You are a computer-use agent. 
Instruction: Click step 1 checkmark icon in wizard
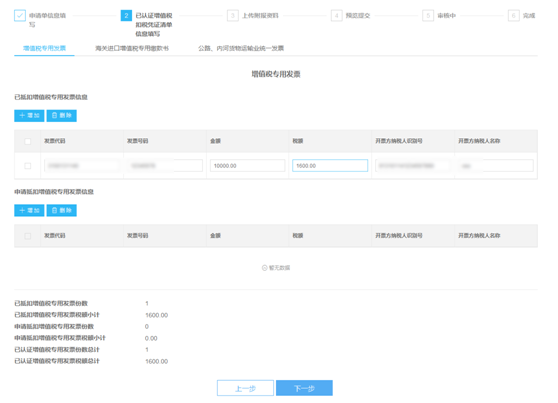pos(20,15)
